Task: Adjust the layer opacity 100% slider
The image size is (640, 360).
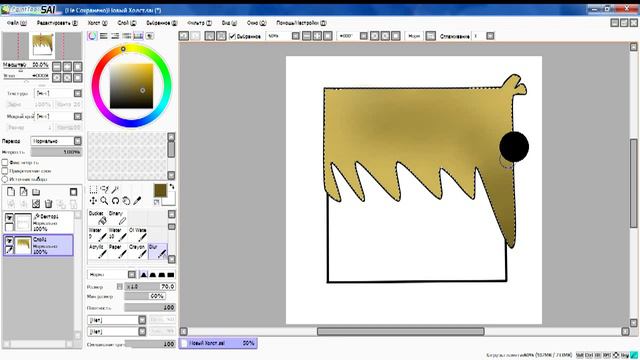Action: click(x=56, y=152)
